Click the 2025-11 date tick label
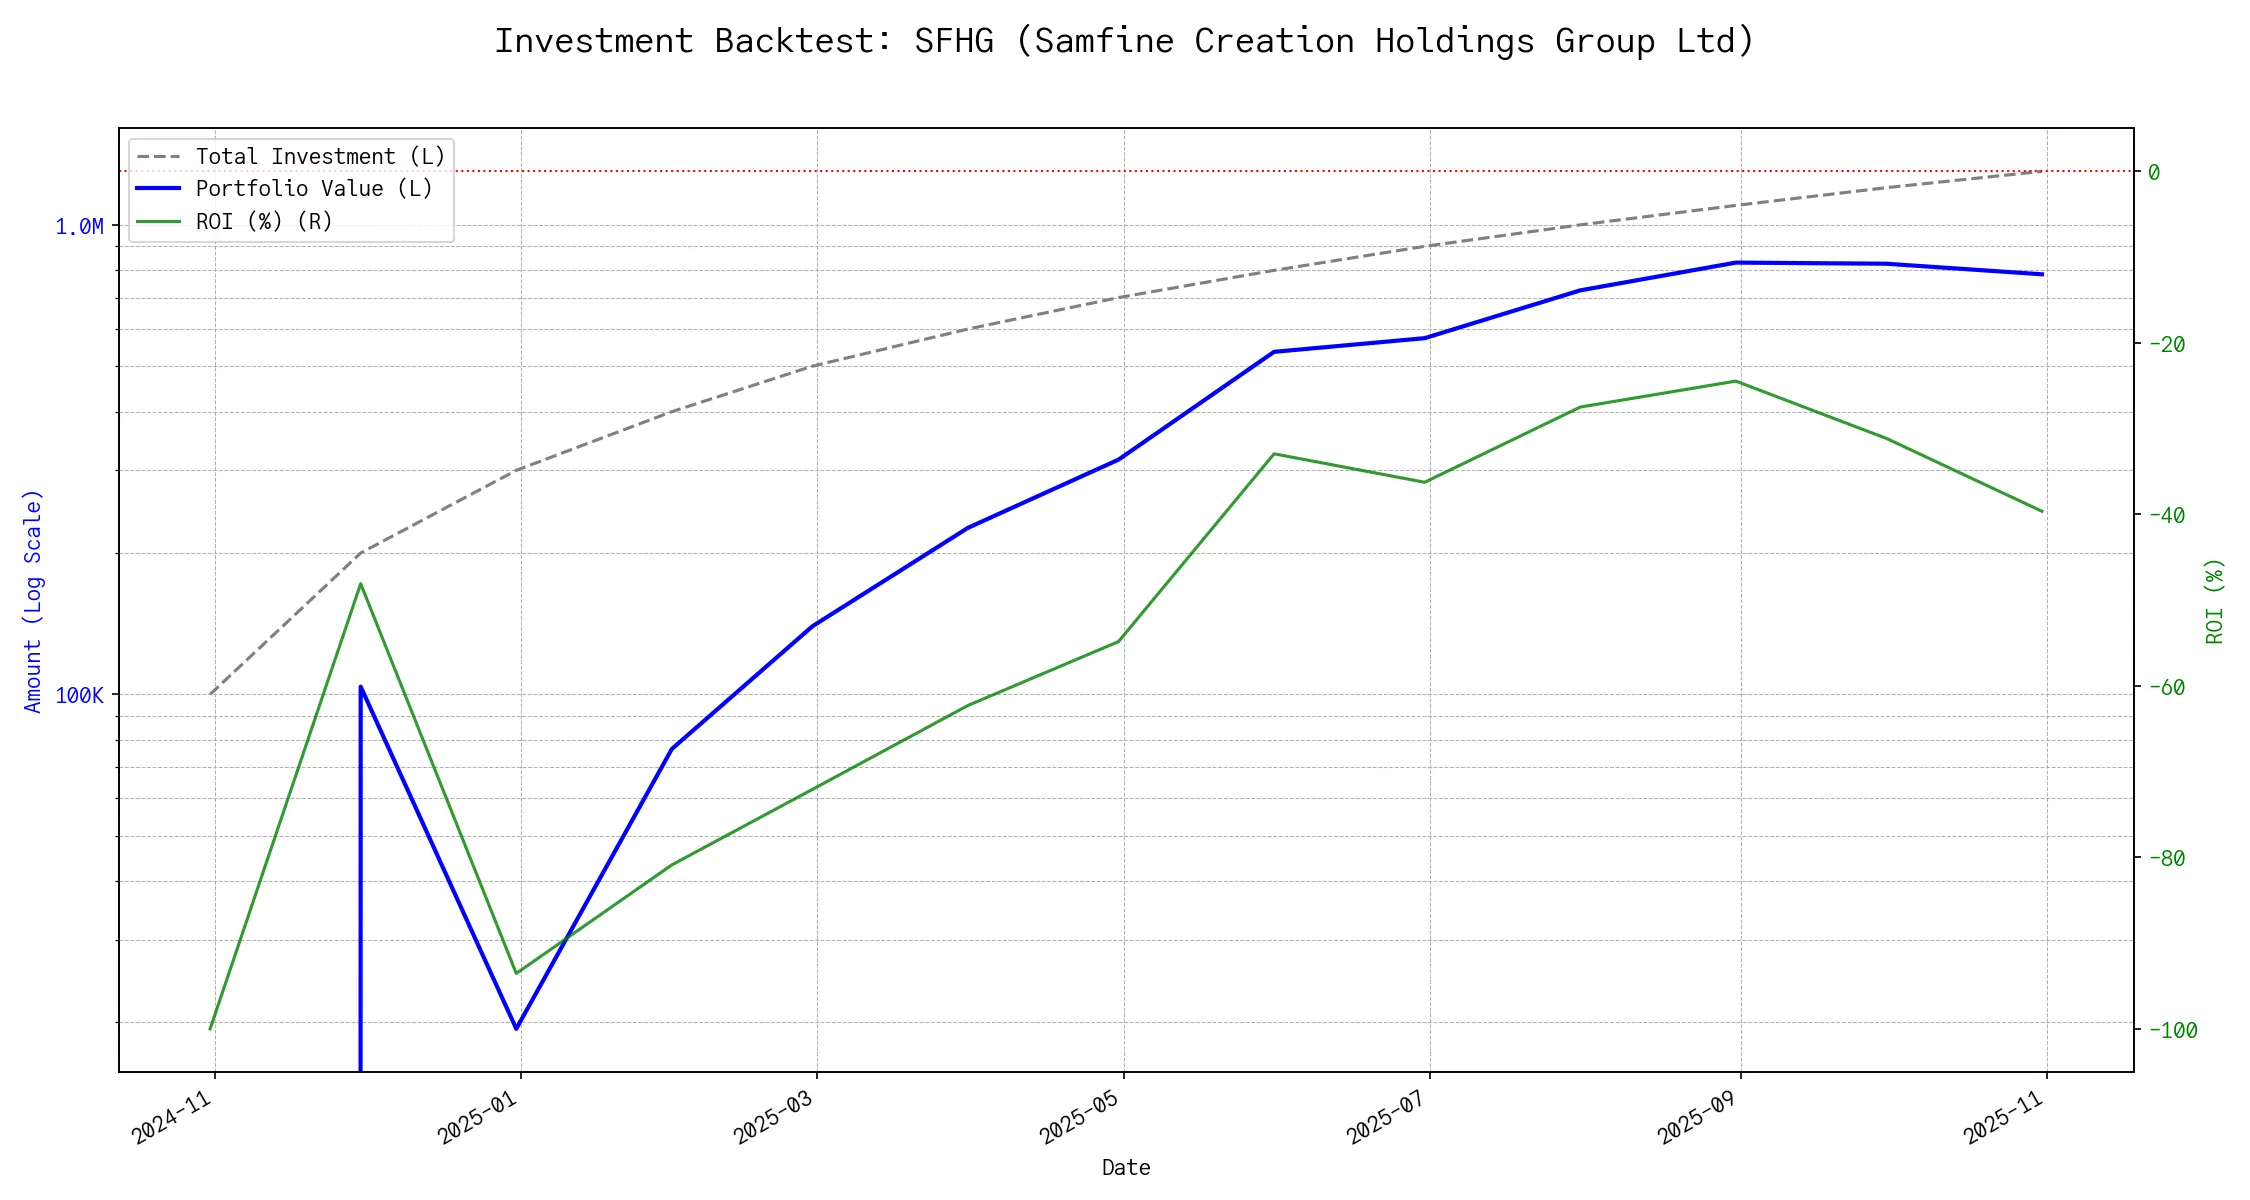The image size is (2250, 1200). [2005, 1118]
